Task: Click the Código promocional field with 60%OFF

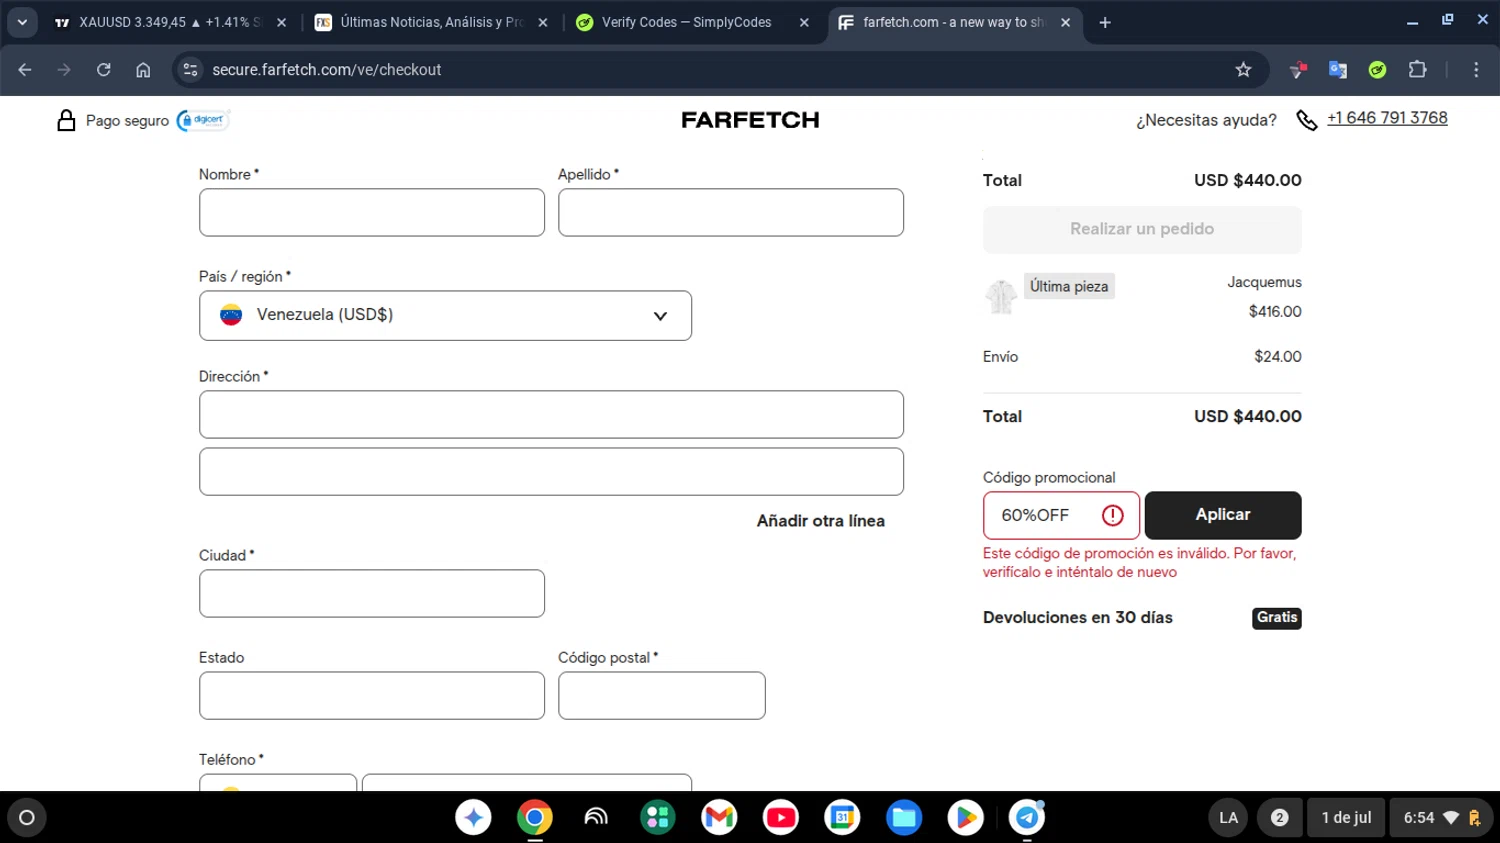Action: [1061, 515]
